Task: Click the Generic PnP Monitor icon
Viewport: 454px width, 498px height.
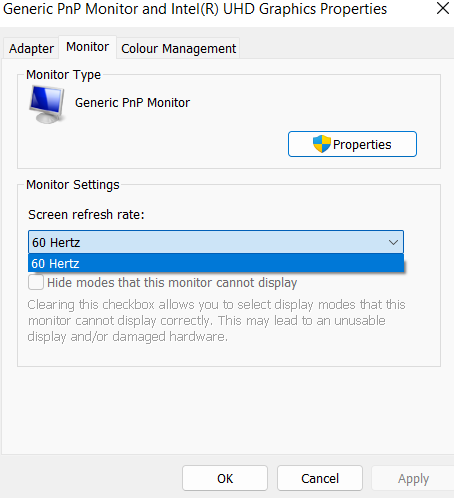Action: 47,104
